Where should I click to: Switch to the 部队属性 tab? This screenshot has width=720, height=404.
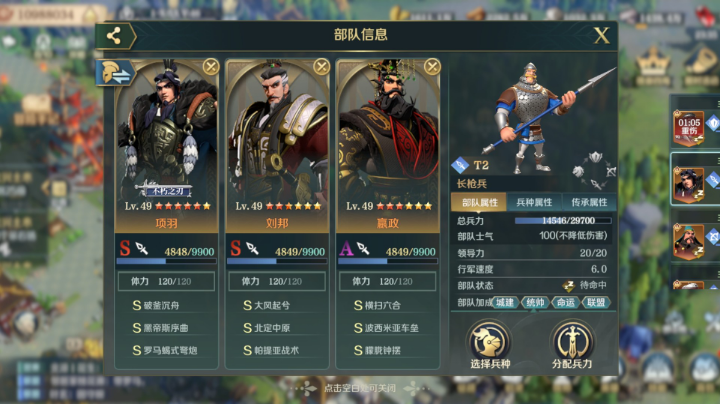click(x=479, y=202)
